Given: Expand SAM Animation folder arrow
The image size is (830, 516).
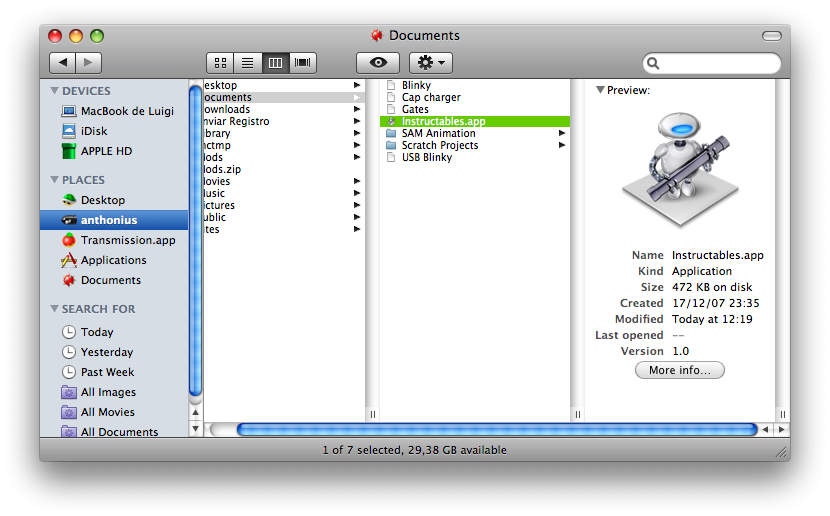Looking at the screenshot, I should click(562, 133).
